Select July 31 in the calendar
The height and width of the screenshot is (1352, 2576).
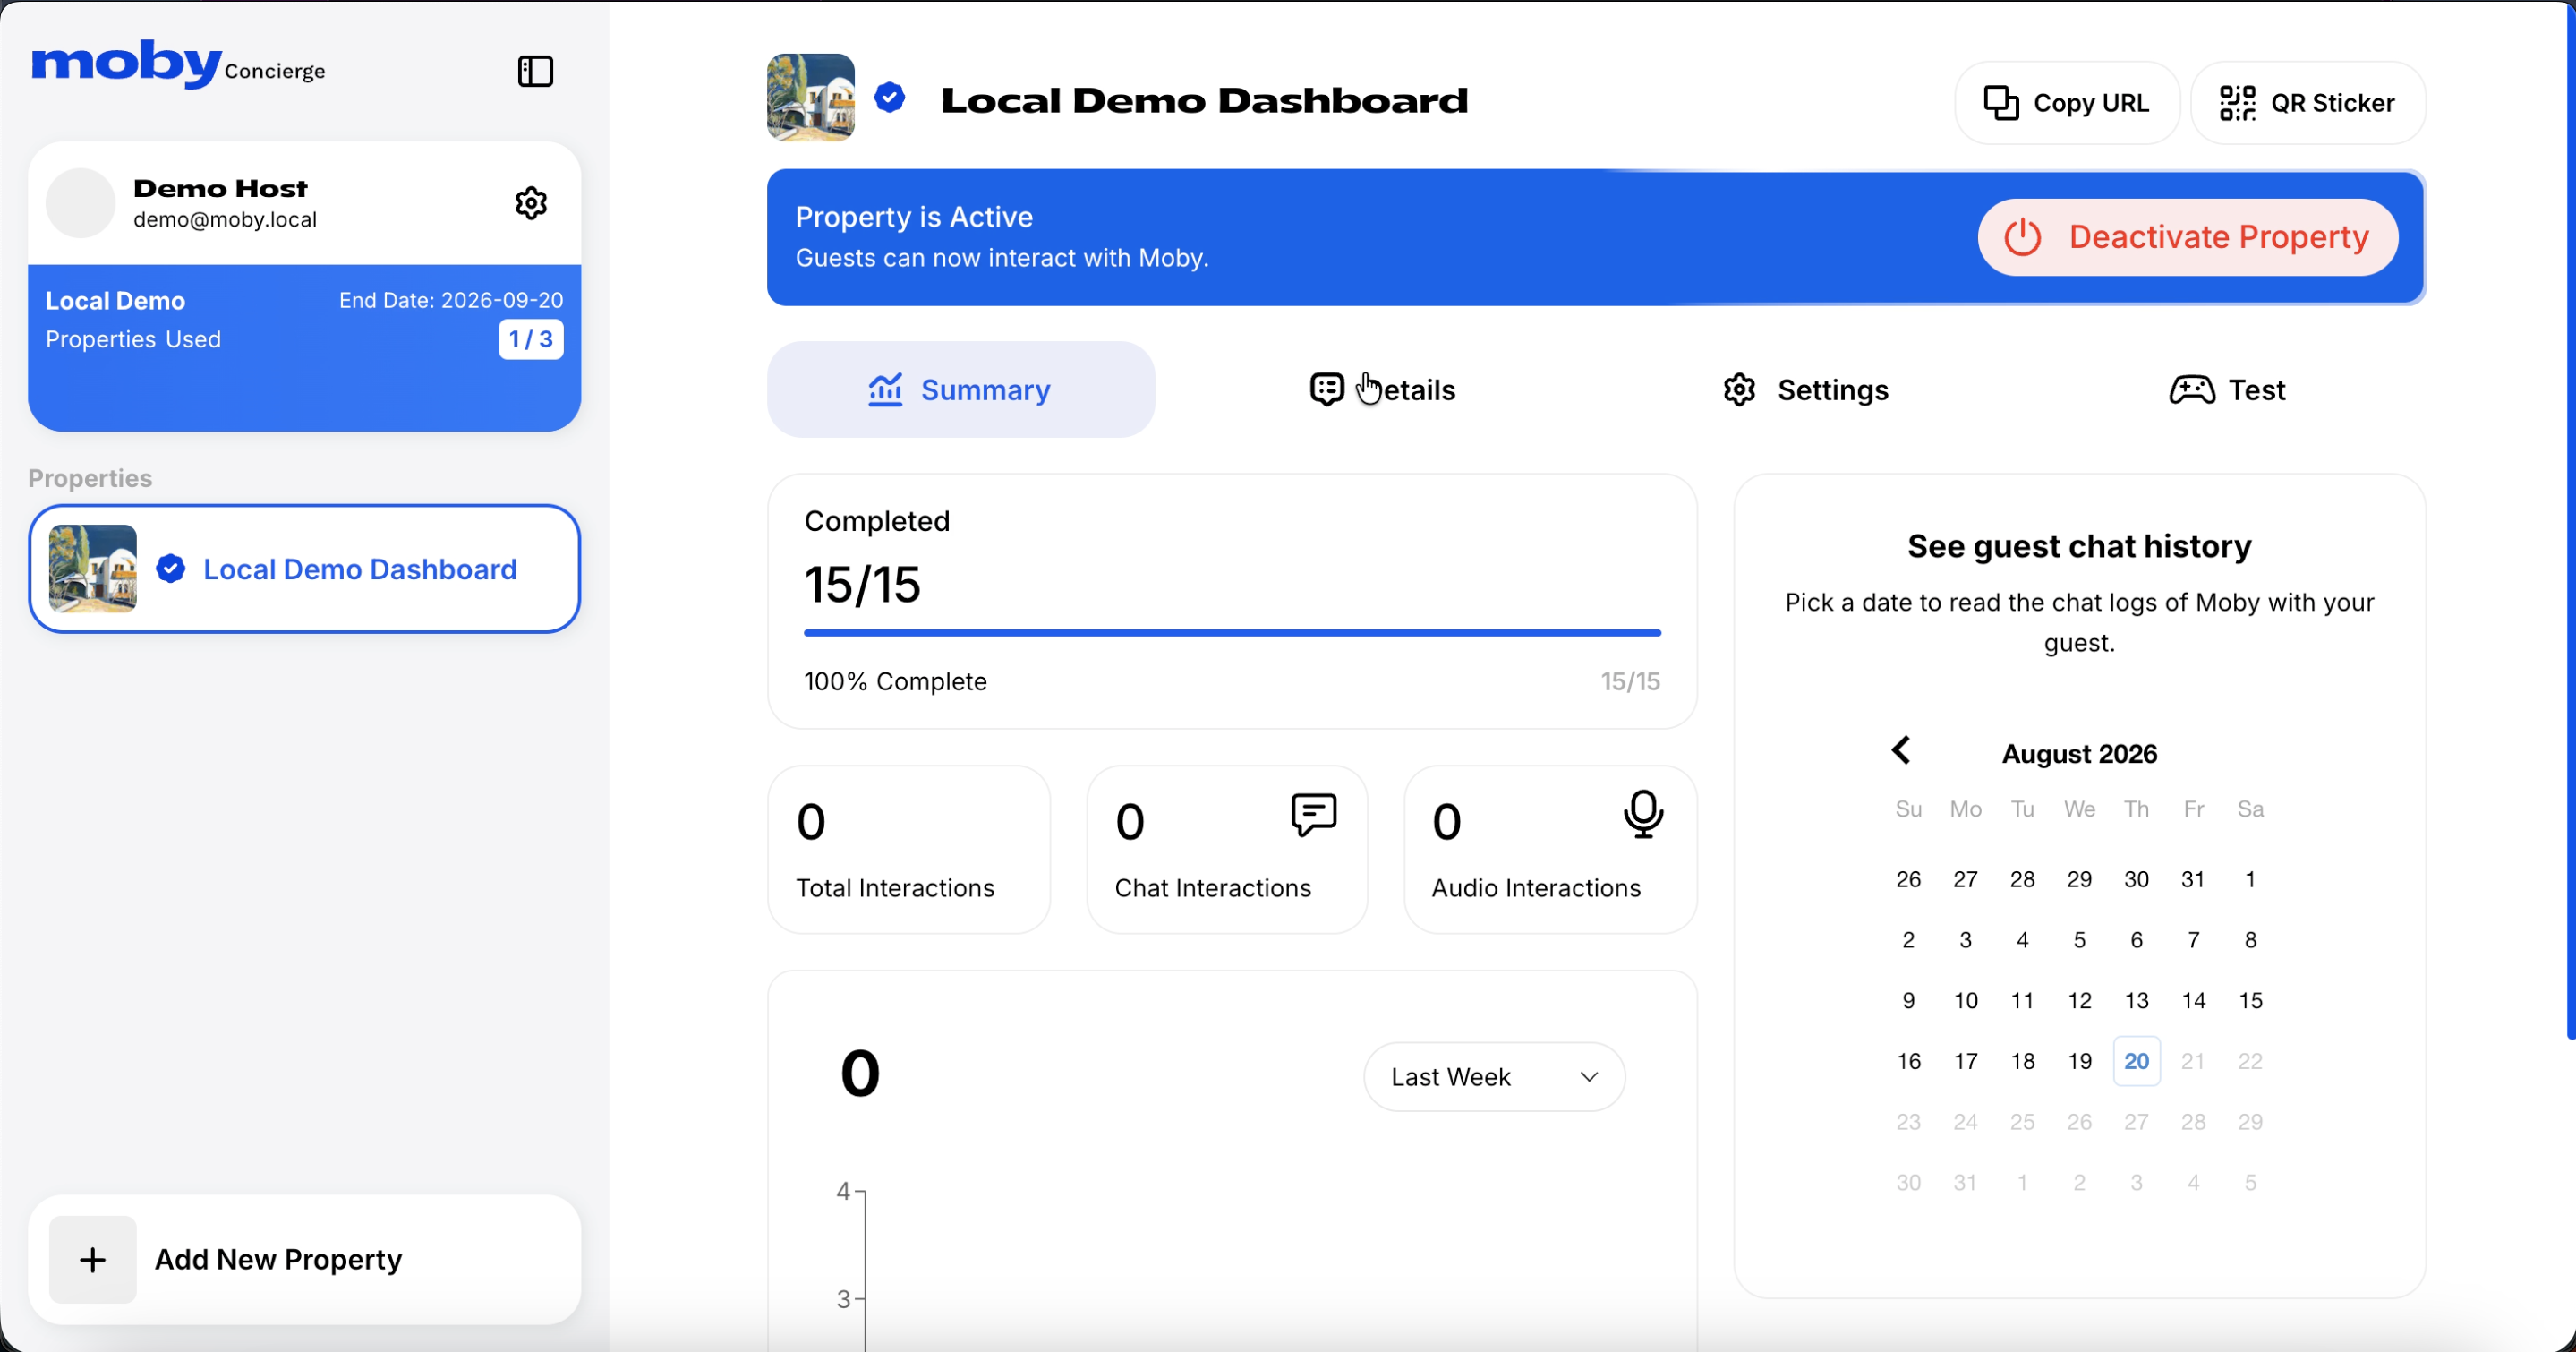click(x=2193, y=879)
